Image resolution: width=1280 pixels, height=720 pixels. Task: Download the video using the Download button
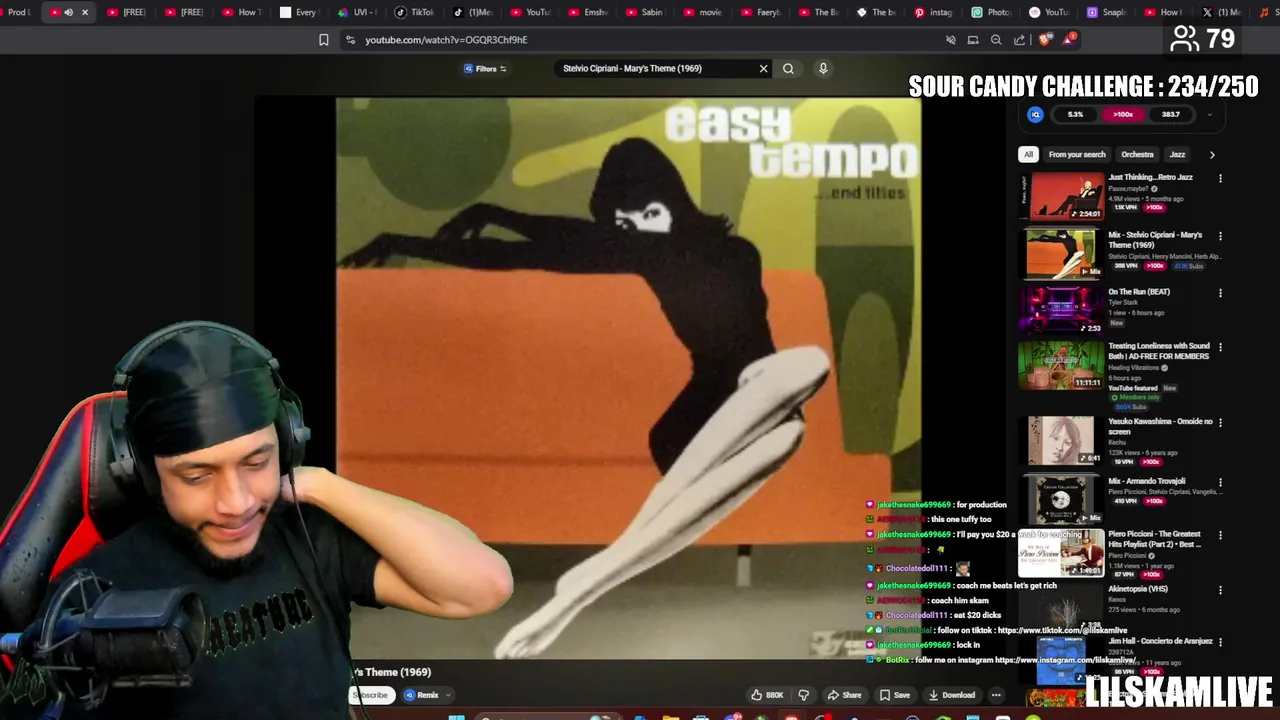tap(951, 695)
